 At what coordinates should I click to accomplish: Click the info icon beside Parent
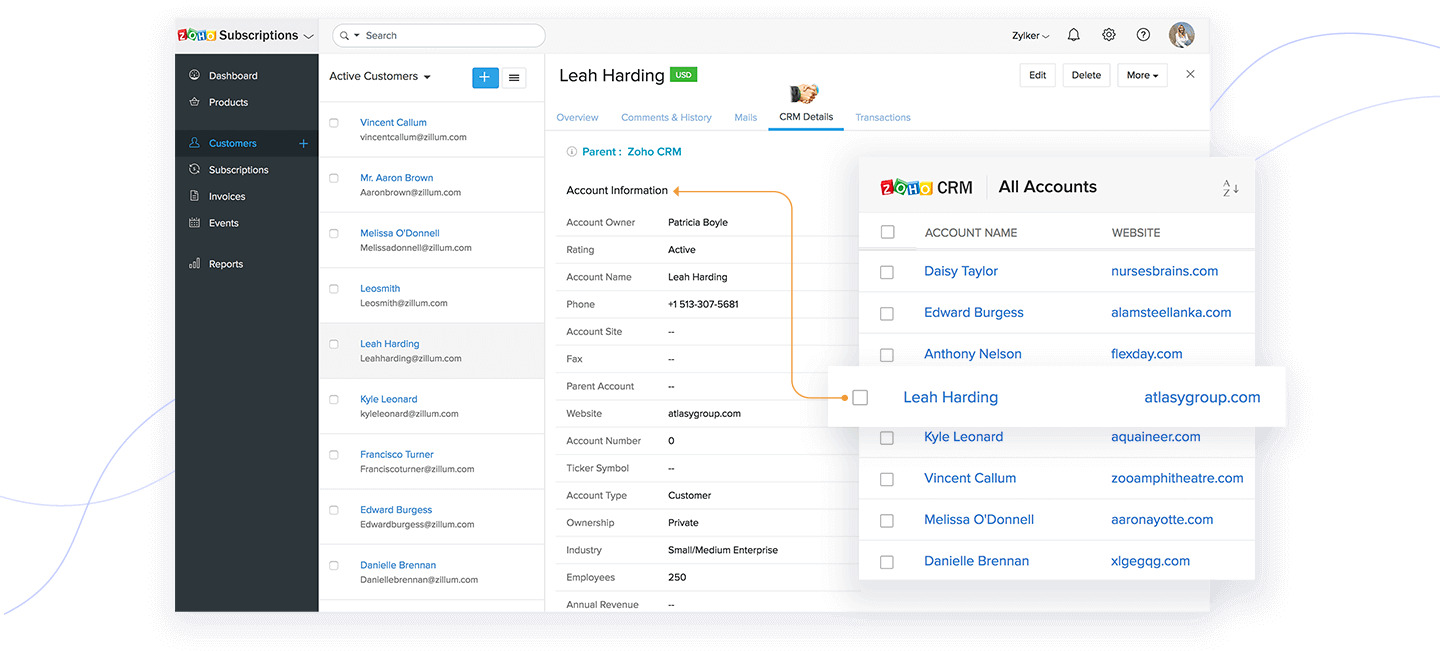pos(572,152)
